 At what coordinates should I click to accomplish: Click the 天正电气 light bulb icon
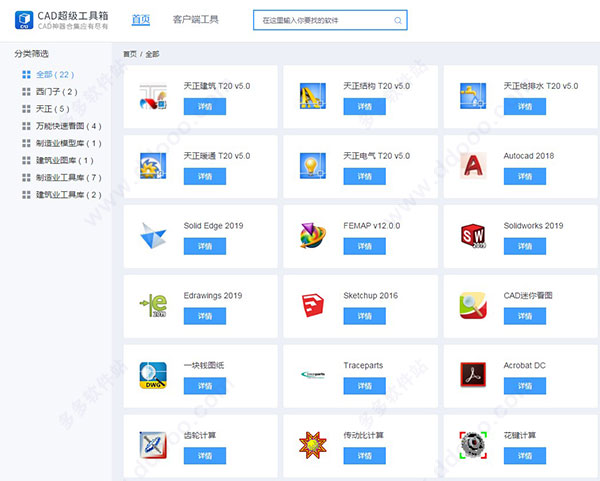[313, 166]
